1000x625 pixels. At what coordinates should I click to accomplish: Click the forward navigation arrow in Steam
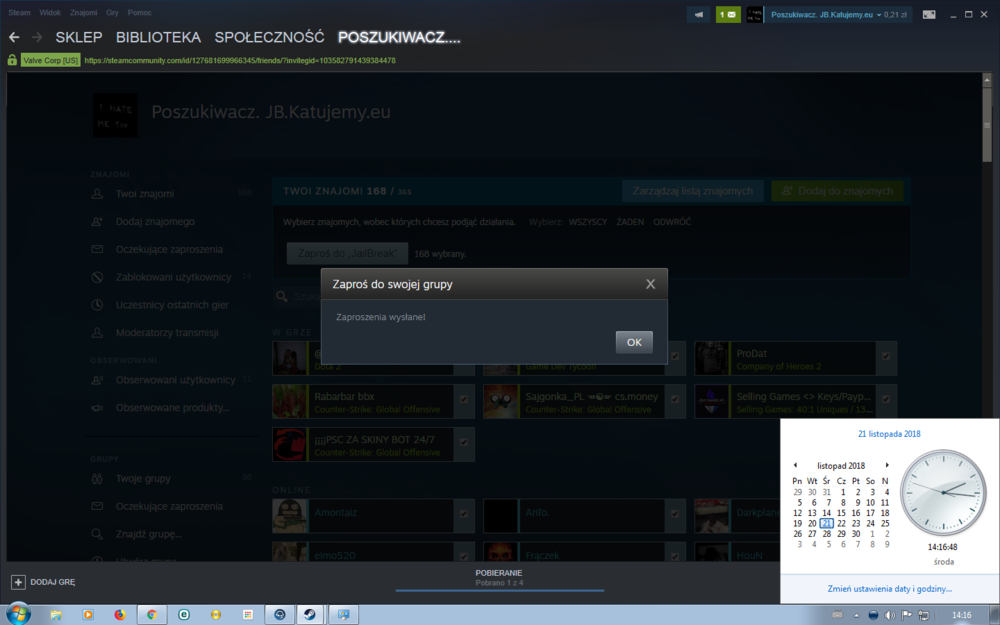coord(37,38)
